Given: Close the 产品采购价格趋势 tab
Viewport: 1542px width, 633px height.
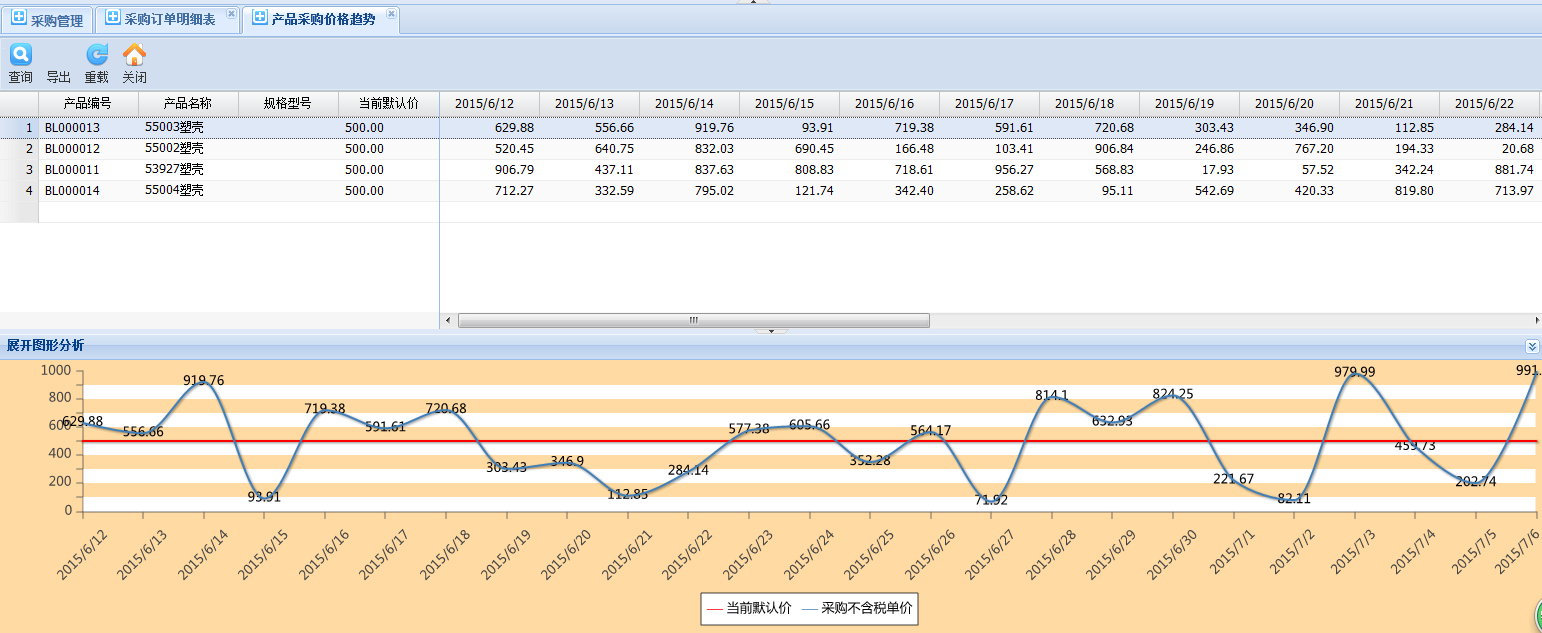Looking at the screenshot, I should pos(391,14).
